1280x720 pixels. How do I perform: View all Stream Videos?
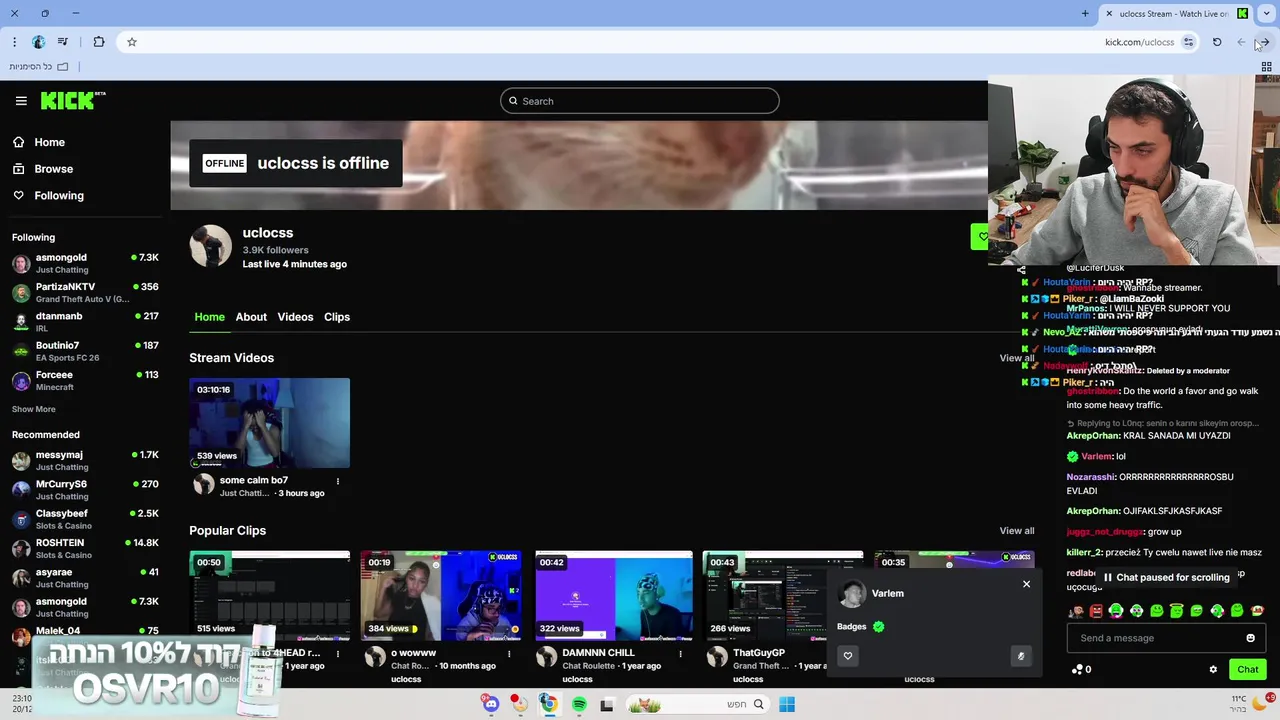tap(1016, 358)
